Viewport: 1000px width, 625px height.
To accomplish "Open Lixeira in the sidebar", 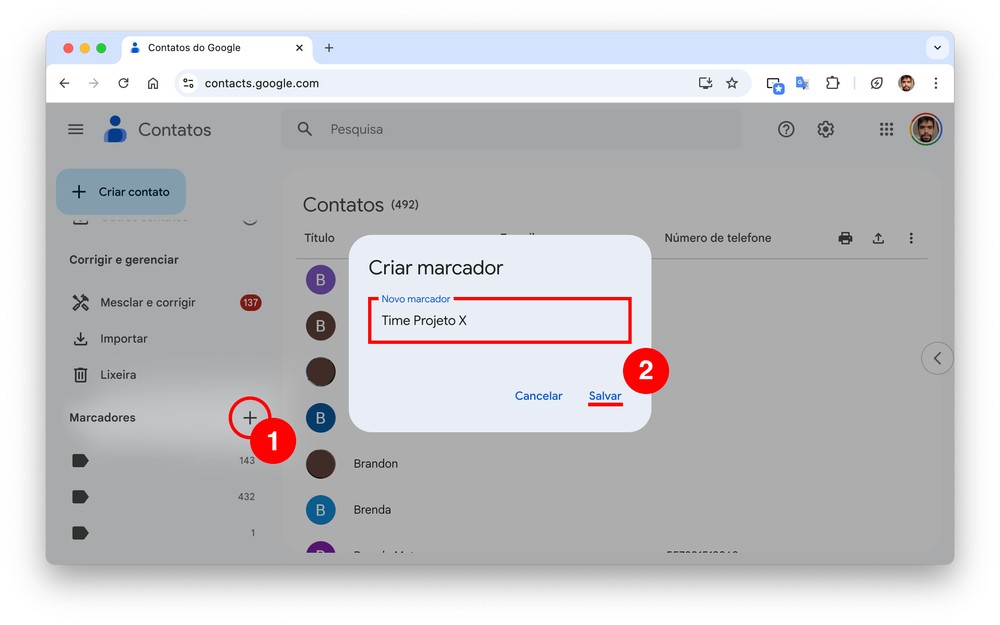I will [118, 375].
